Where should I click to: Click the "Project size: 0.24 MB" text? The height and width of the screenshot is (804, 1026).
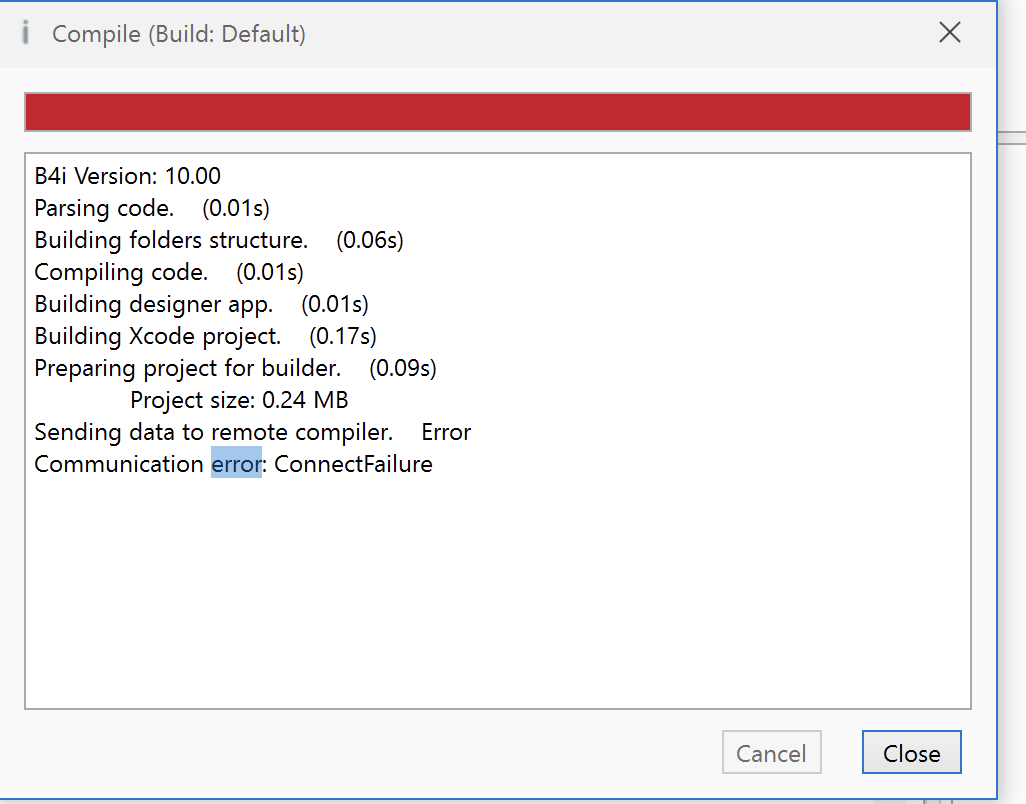coord(239,400)
